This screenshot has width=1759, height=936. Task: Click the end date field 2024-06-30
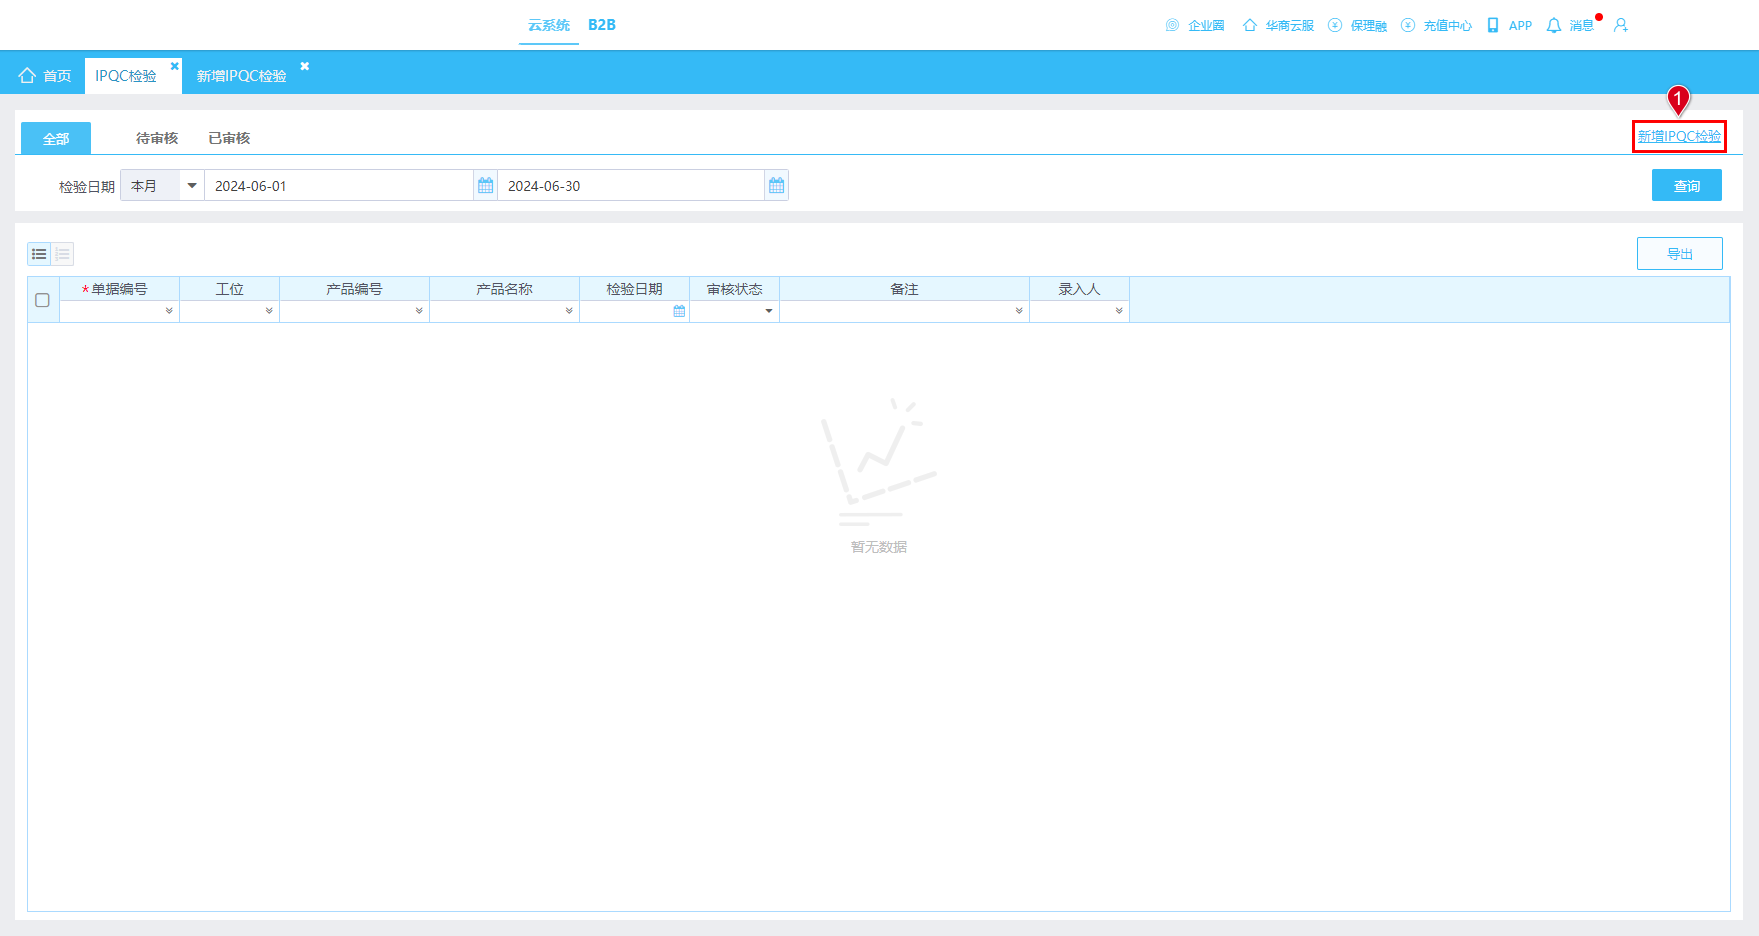(631, 185)
